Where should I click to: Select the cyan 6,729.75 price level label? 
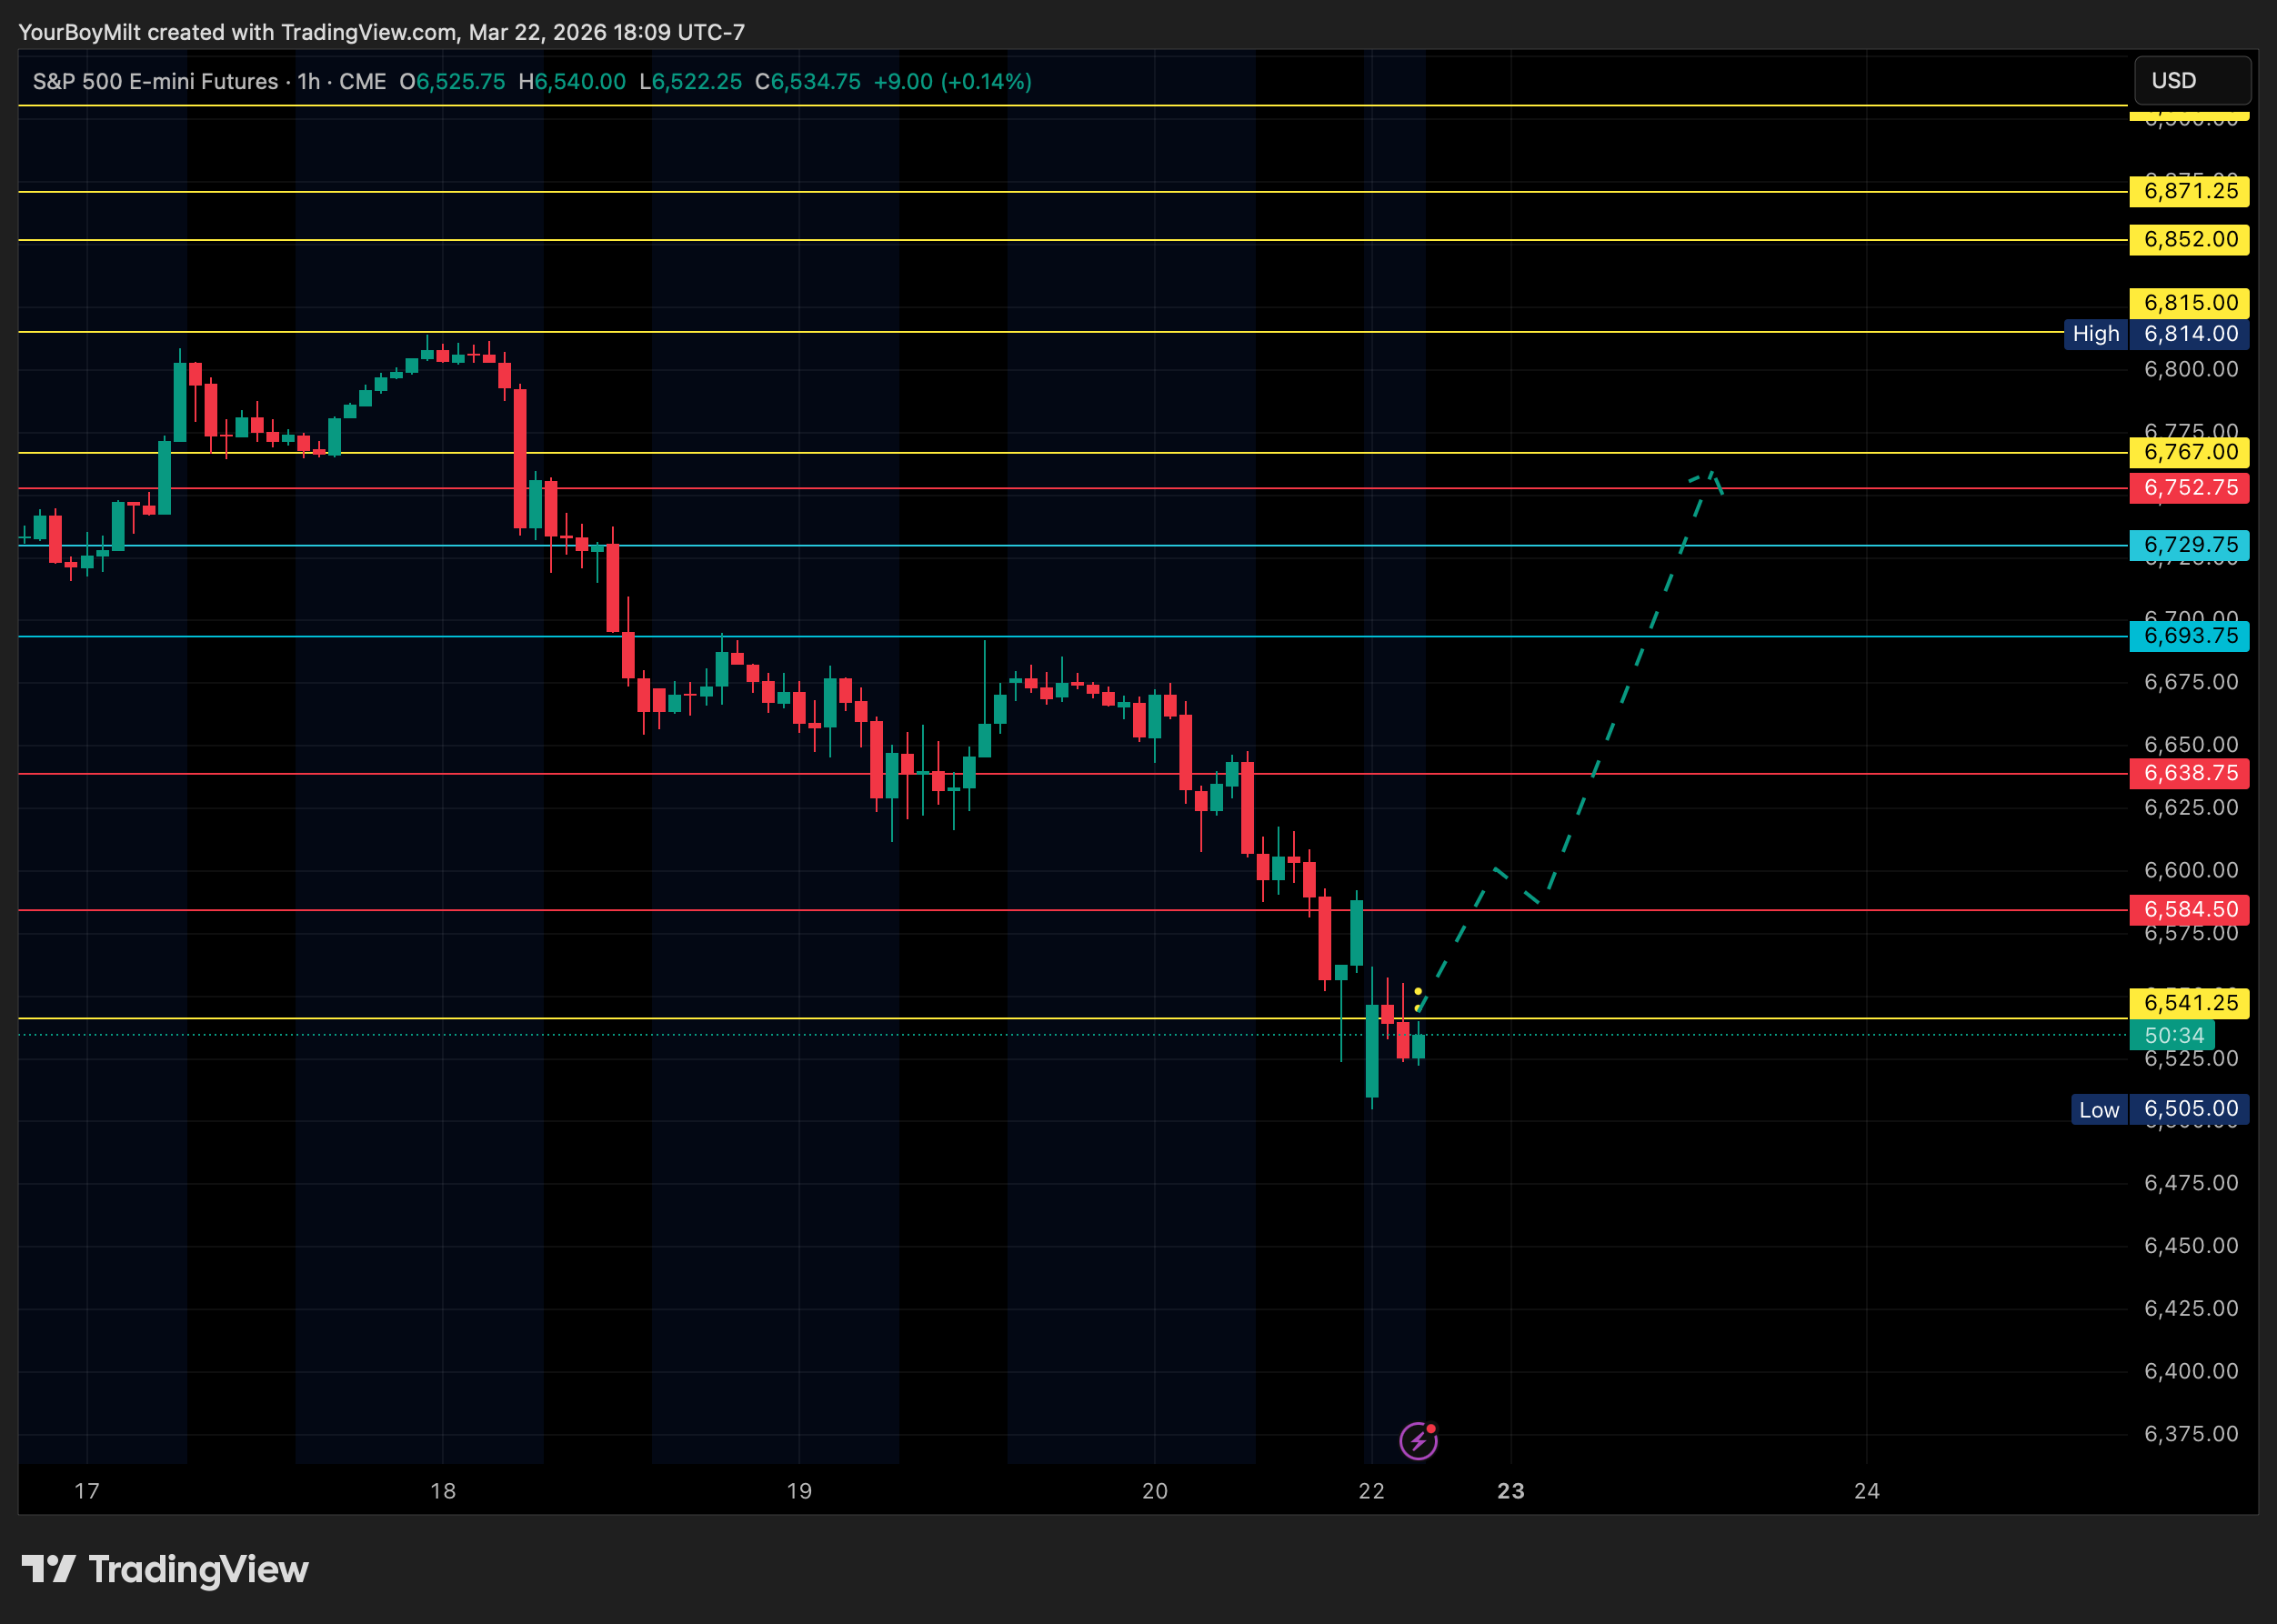[2189, 545]
